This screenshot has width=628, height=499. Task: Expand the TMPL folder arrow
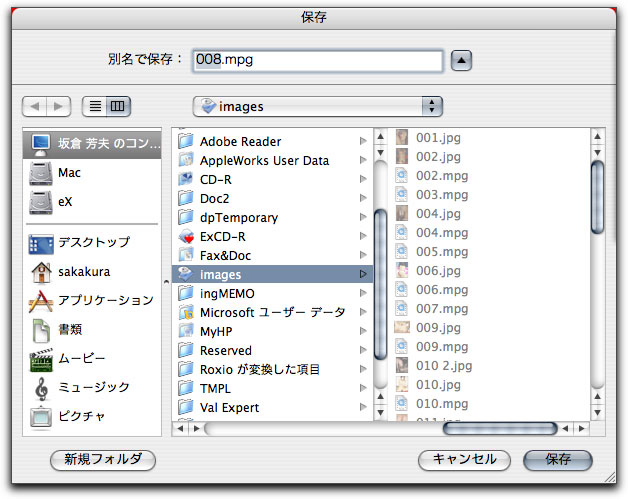tap(363, 388)
